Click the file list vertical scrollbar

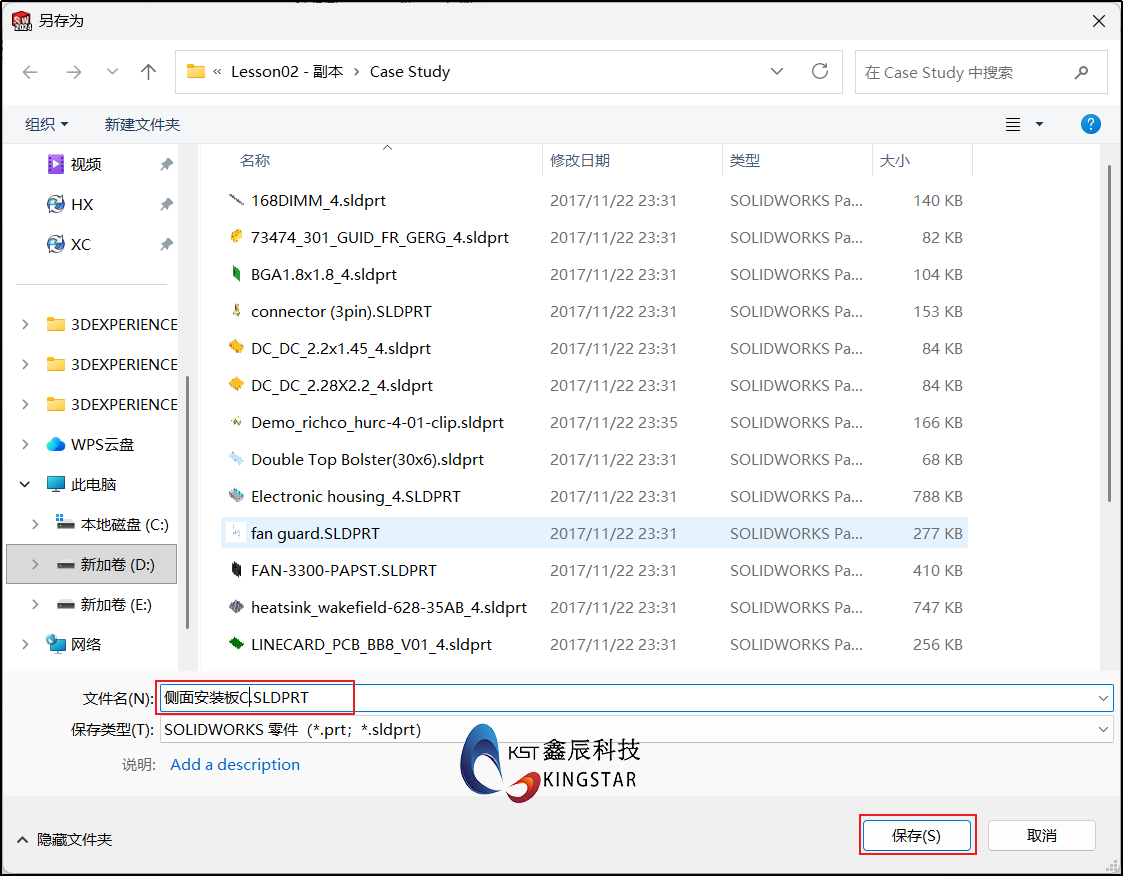(1109, 333)
